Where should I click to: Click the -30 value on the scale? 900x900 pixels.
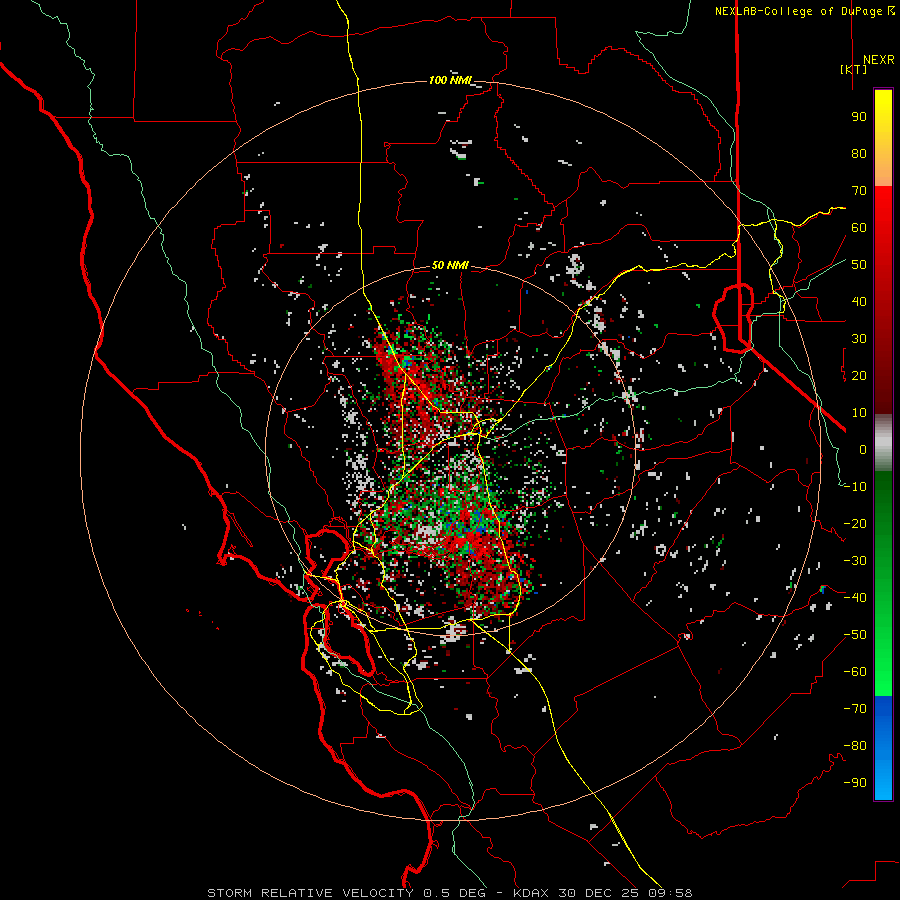click(x=855, y=561)
